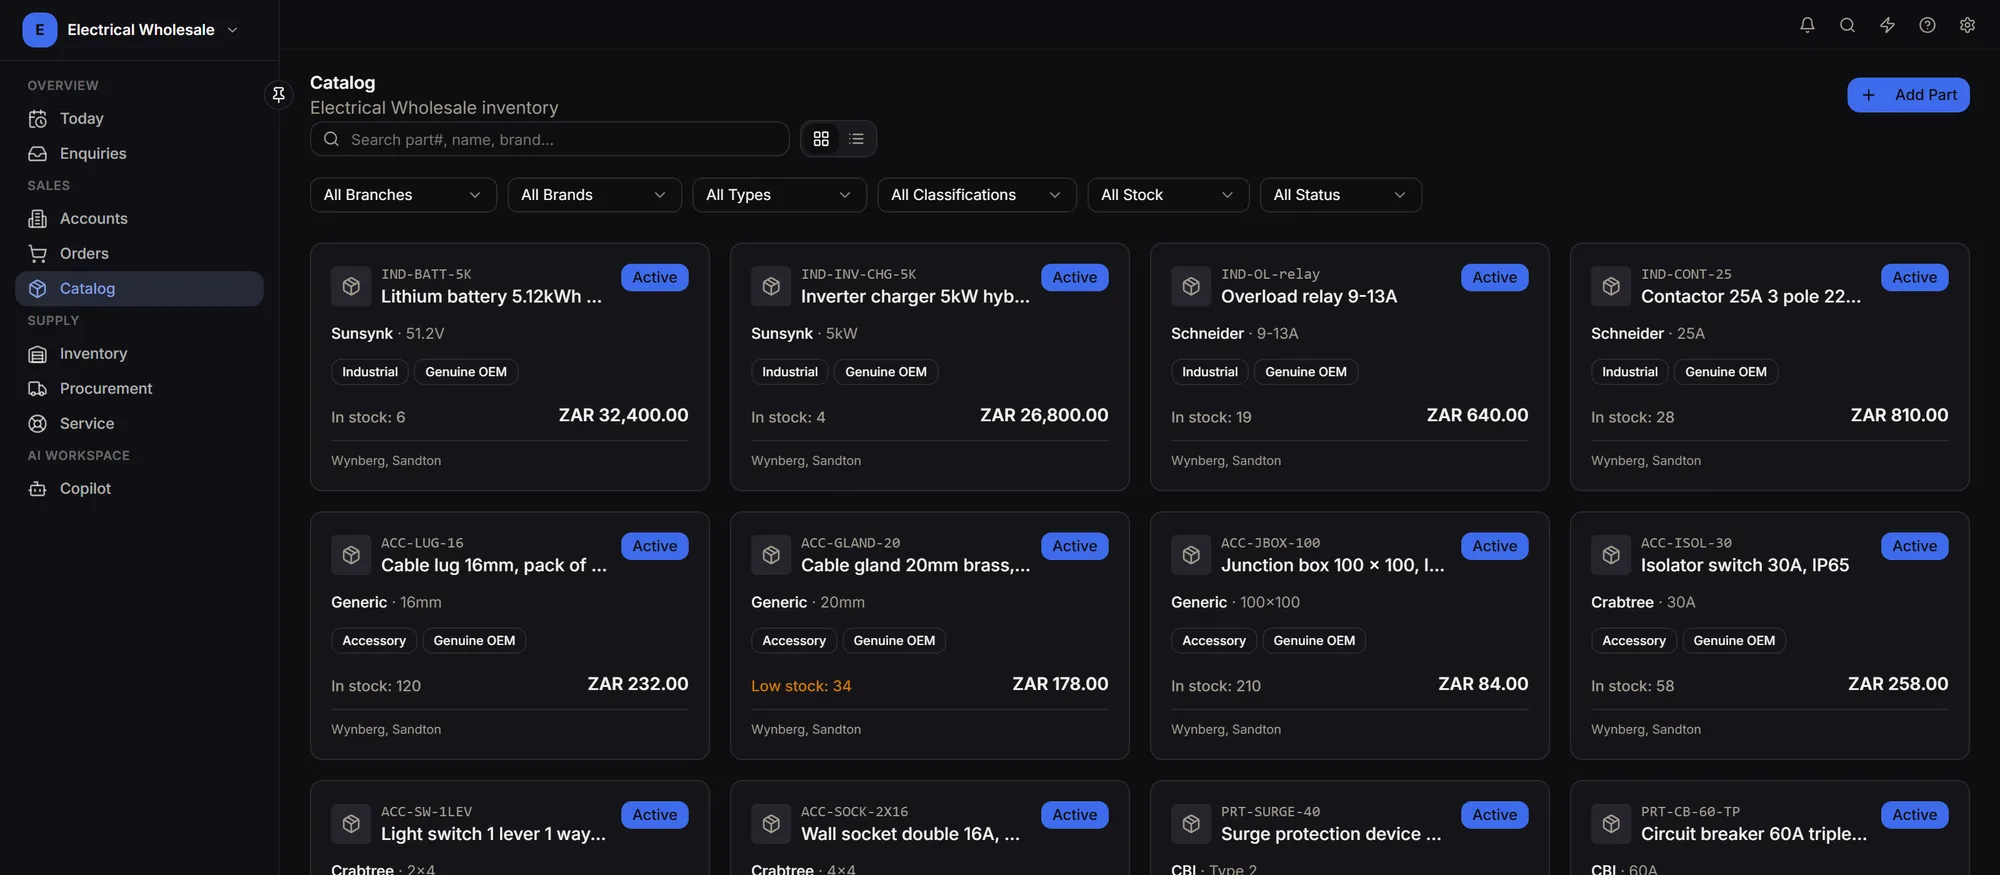Open the Service section

point(139,424)
